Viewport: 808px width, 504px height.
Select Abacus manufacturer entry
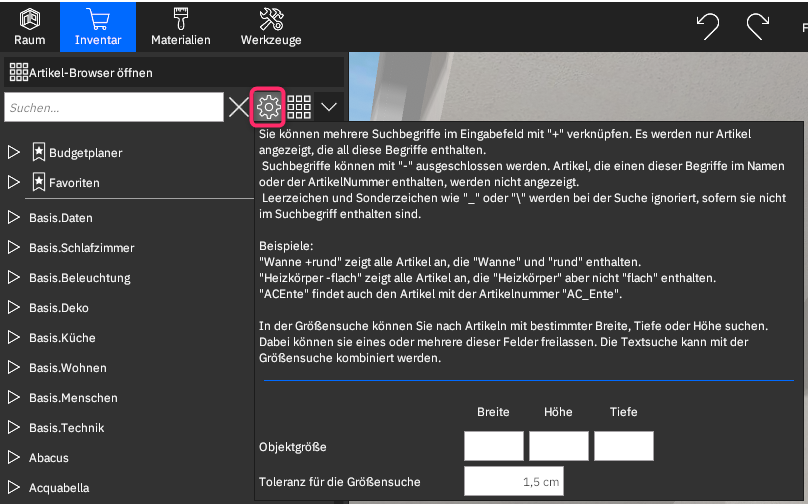(x=48, y=458)
